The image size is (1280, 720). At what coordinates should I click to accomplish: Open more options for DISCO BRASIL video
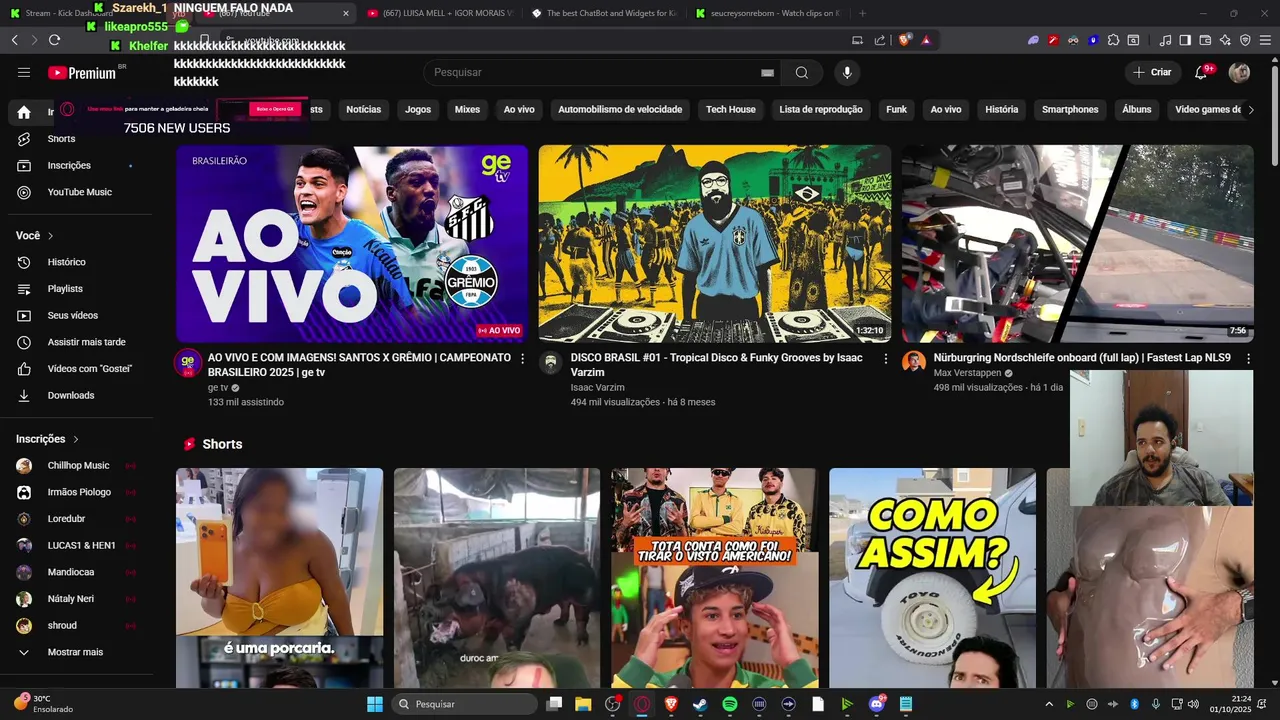[x=885, y=358]
